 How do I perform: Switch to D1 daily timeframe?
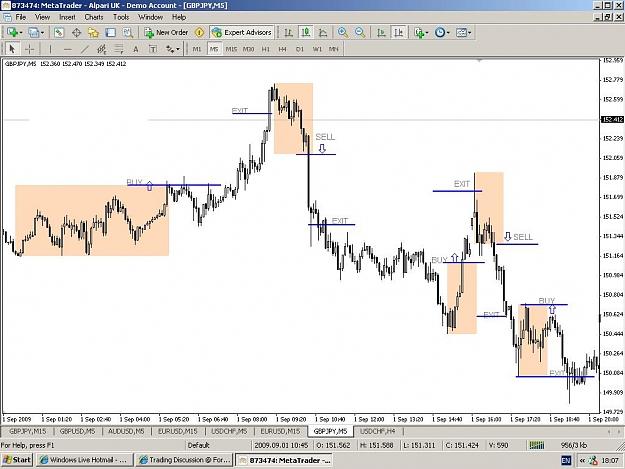[x=300, y=49]
